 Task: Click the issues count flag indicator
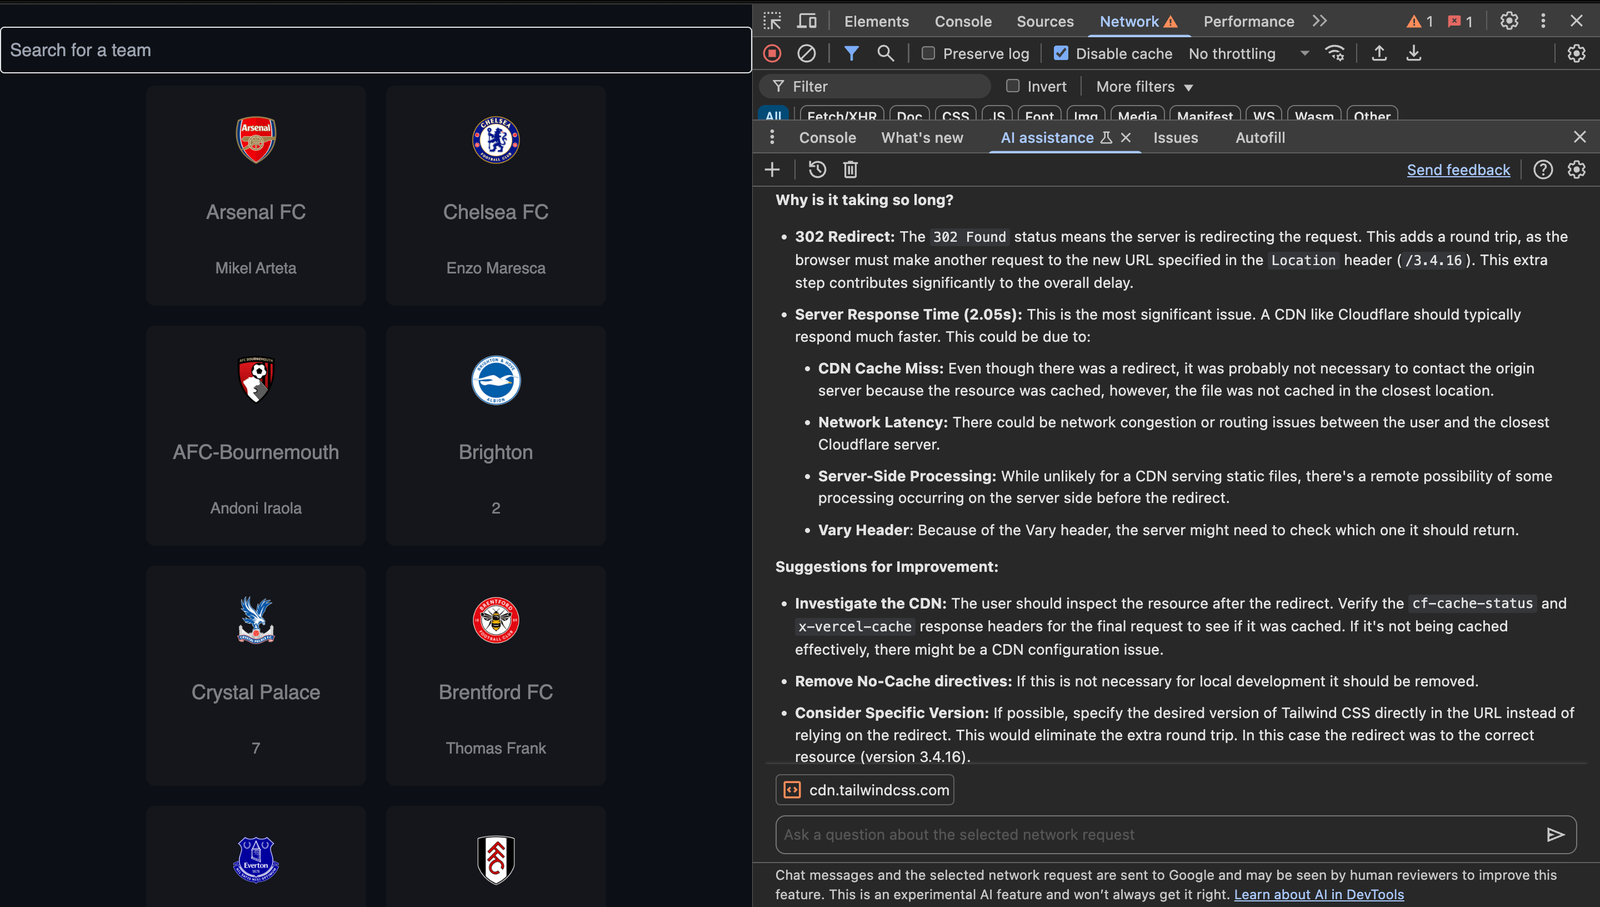coord(1461,21)
